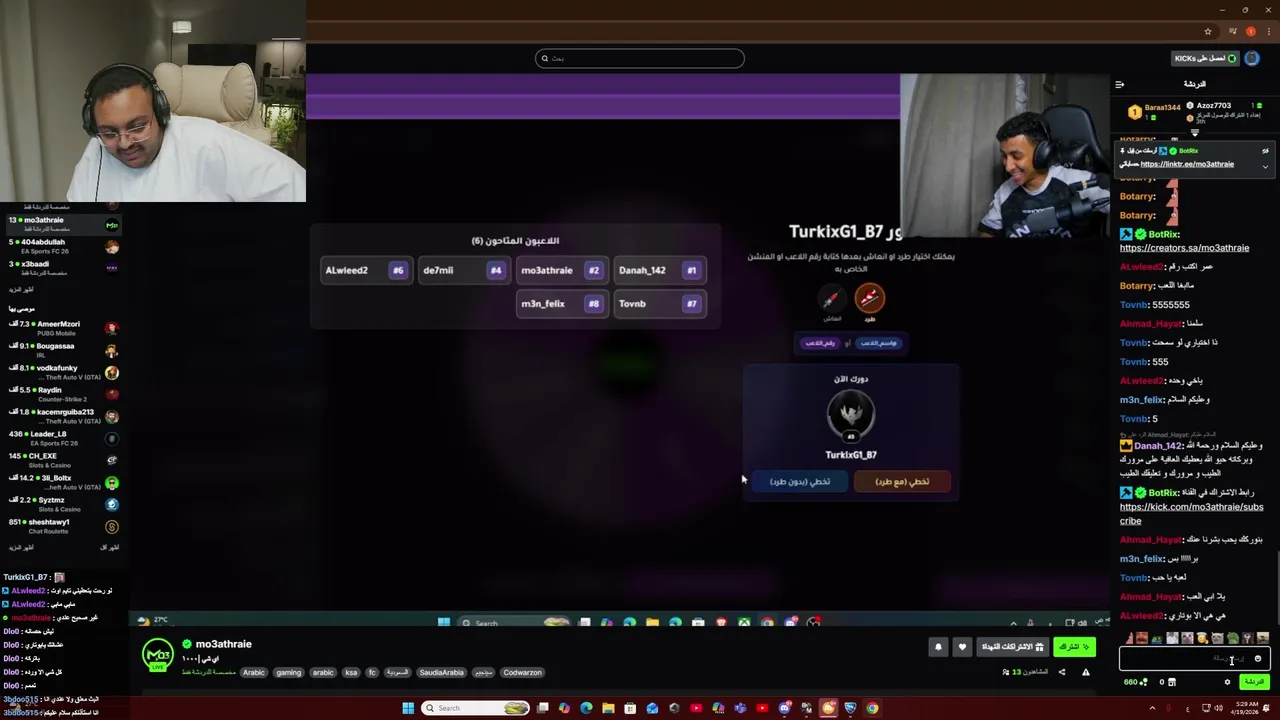This screenshot has height=720, width=1280.
Task: Click the Codwarzon stream tag
Action: click(522, 673)
